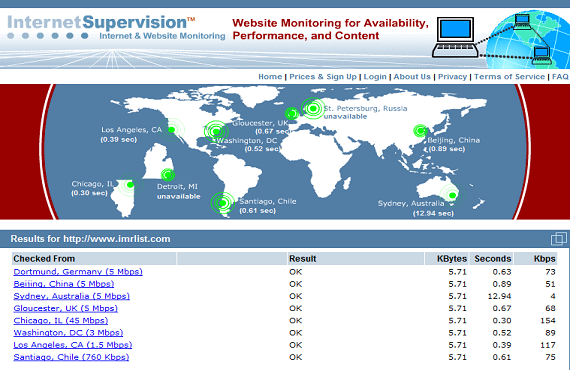Open Terms of Service link

coord(509,77)
